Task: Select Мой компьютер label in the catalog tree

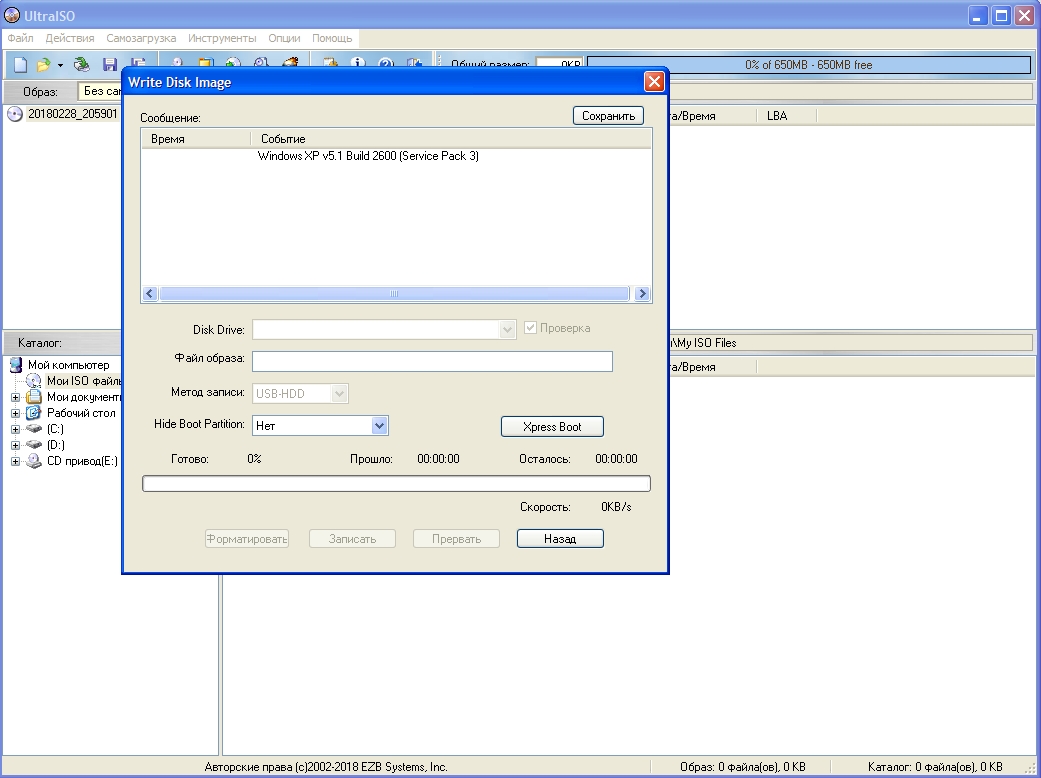Action: (x=68, y=365)
